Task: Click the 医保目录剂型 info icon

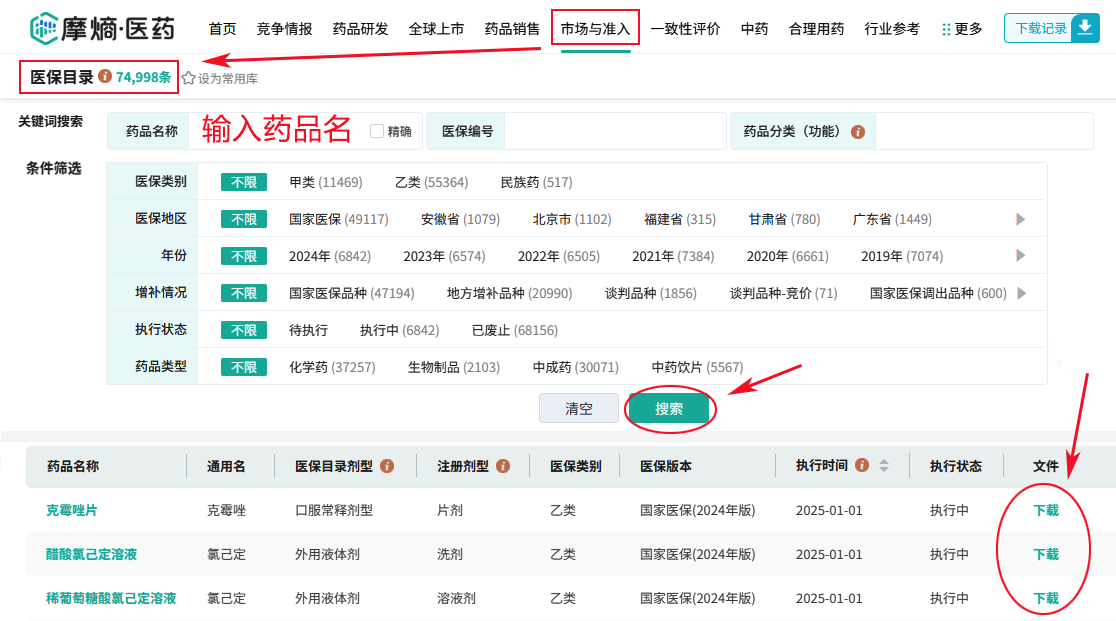Action: [x=387, y=464]
